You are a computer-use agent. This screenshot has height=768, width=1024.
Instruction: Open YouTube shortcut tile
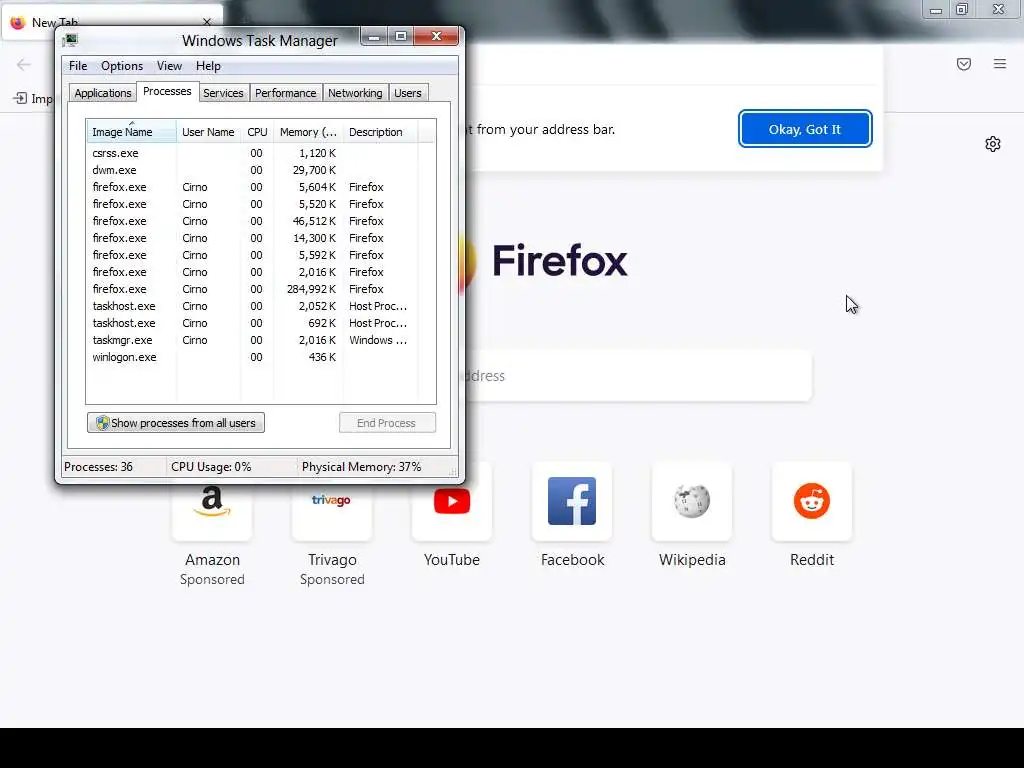(452, 502)
